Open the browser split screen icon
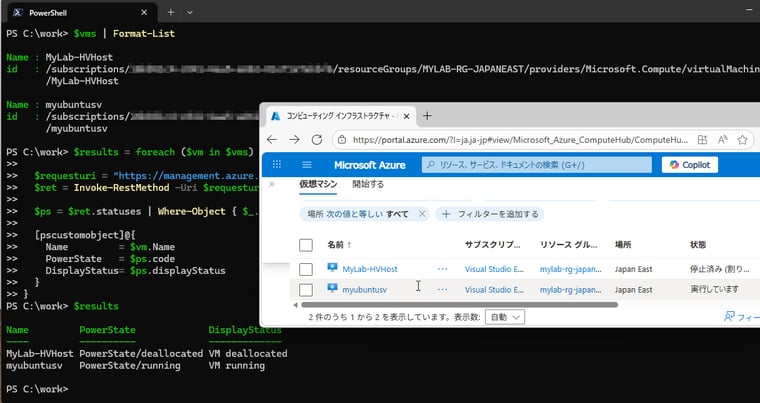Image resolution: width=760 pixels, height=403 pixels. click(x=702, y=140)
